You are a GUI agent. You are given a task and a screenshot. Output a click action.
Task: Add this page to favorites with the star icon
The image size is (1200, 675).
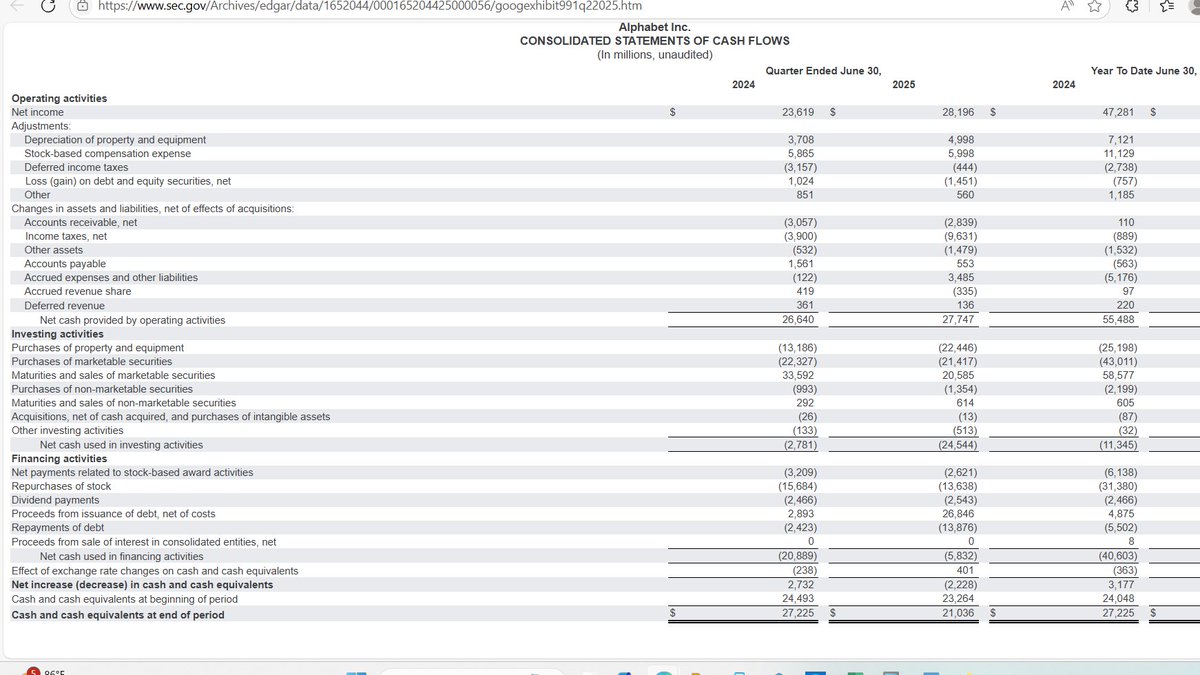pyautogui.click(x=1095, y=6)
